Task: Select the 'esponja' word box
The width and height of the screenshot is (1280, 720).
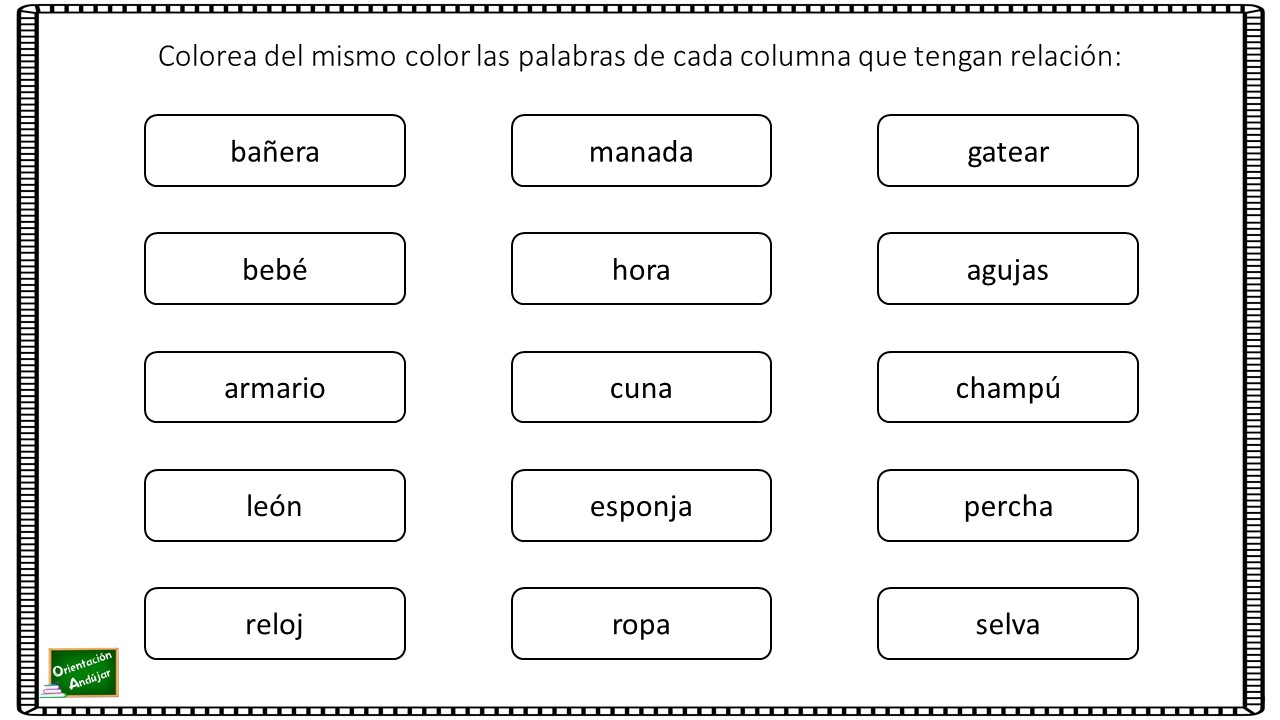Action: click(x=641, y=506)
